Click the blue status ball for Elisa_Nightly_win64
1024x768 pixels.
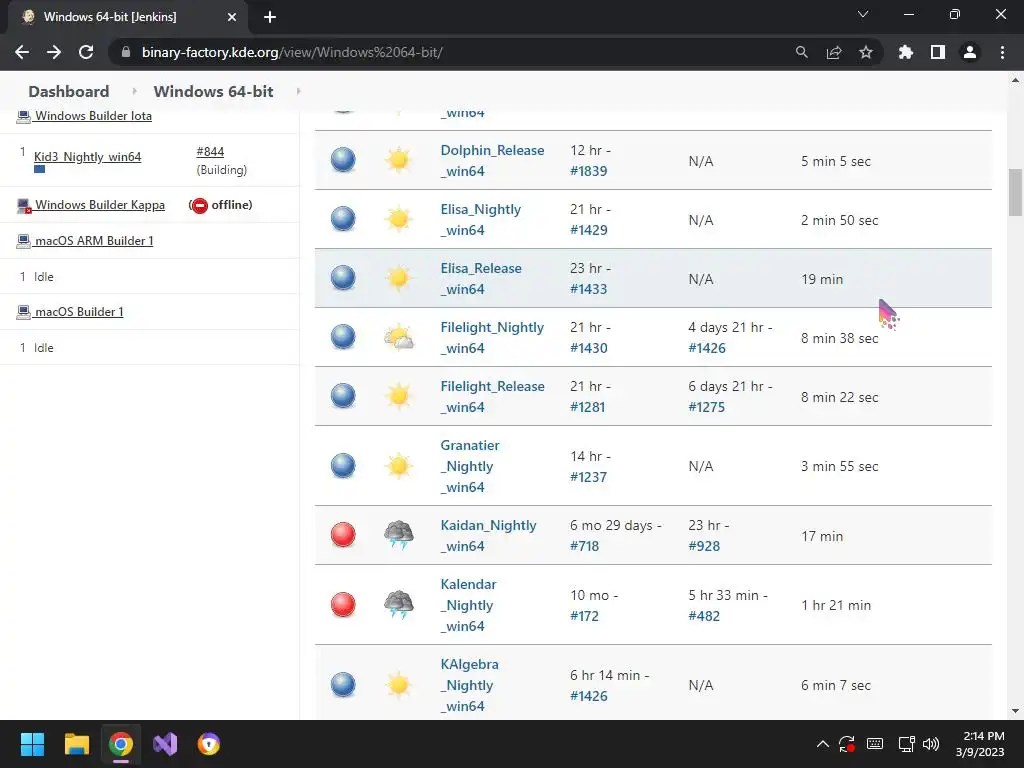pos(343,219)
